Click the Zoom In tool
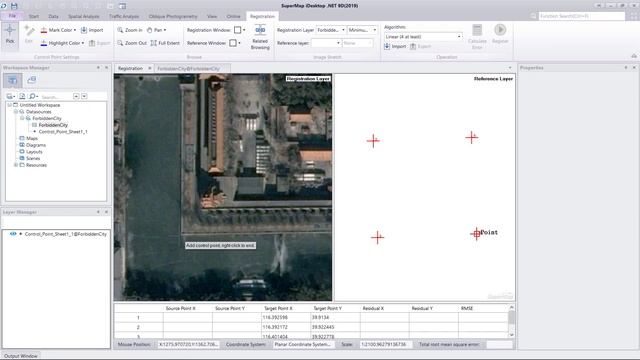The image size is (640, 360). pos(130,30)
